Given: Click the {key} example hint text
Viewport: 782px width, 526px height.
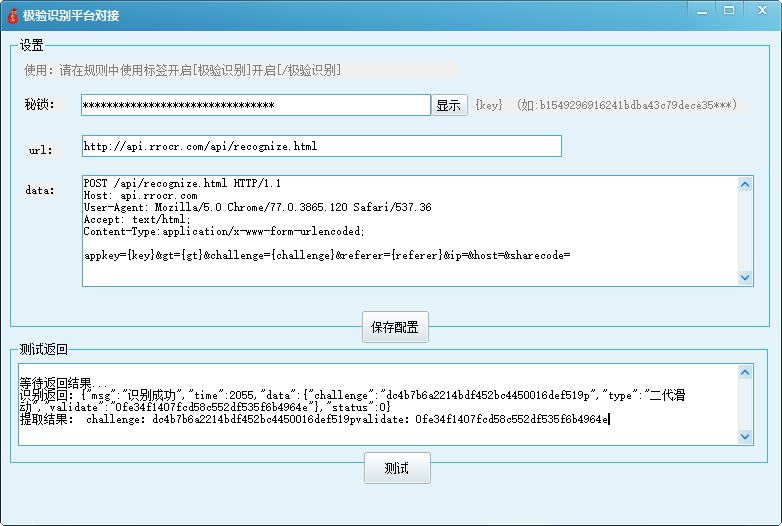Looking at the screenshot, I should (x=610, y=104).
